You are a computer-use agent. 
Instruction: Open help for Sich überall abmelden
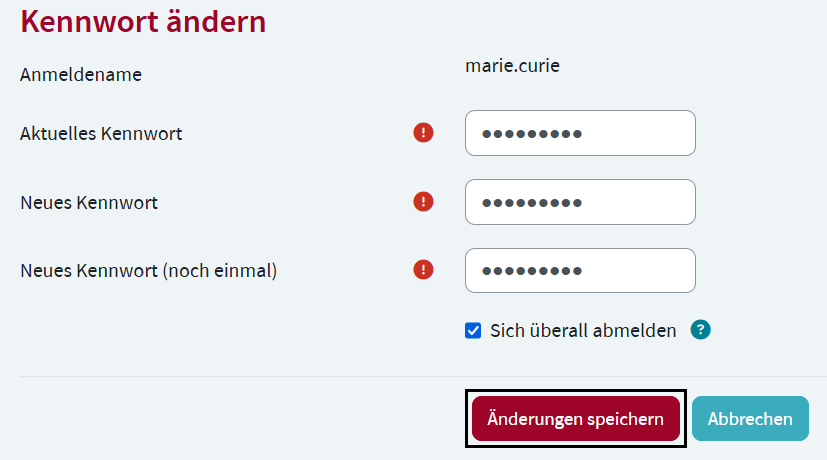tap(700, 330)
